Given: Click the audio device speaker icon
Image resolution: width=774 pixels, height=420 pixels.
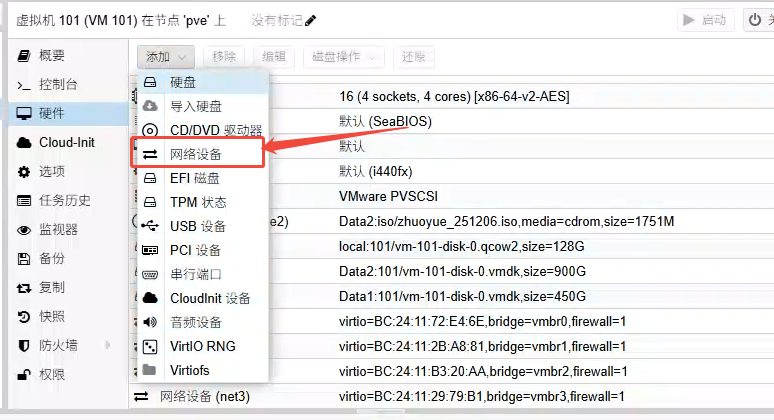Looking at the screenshot, I should point(150,322).
